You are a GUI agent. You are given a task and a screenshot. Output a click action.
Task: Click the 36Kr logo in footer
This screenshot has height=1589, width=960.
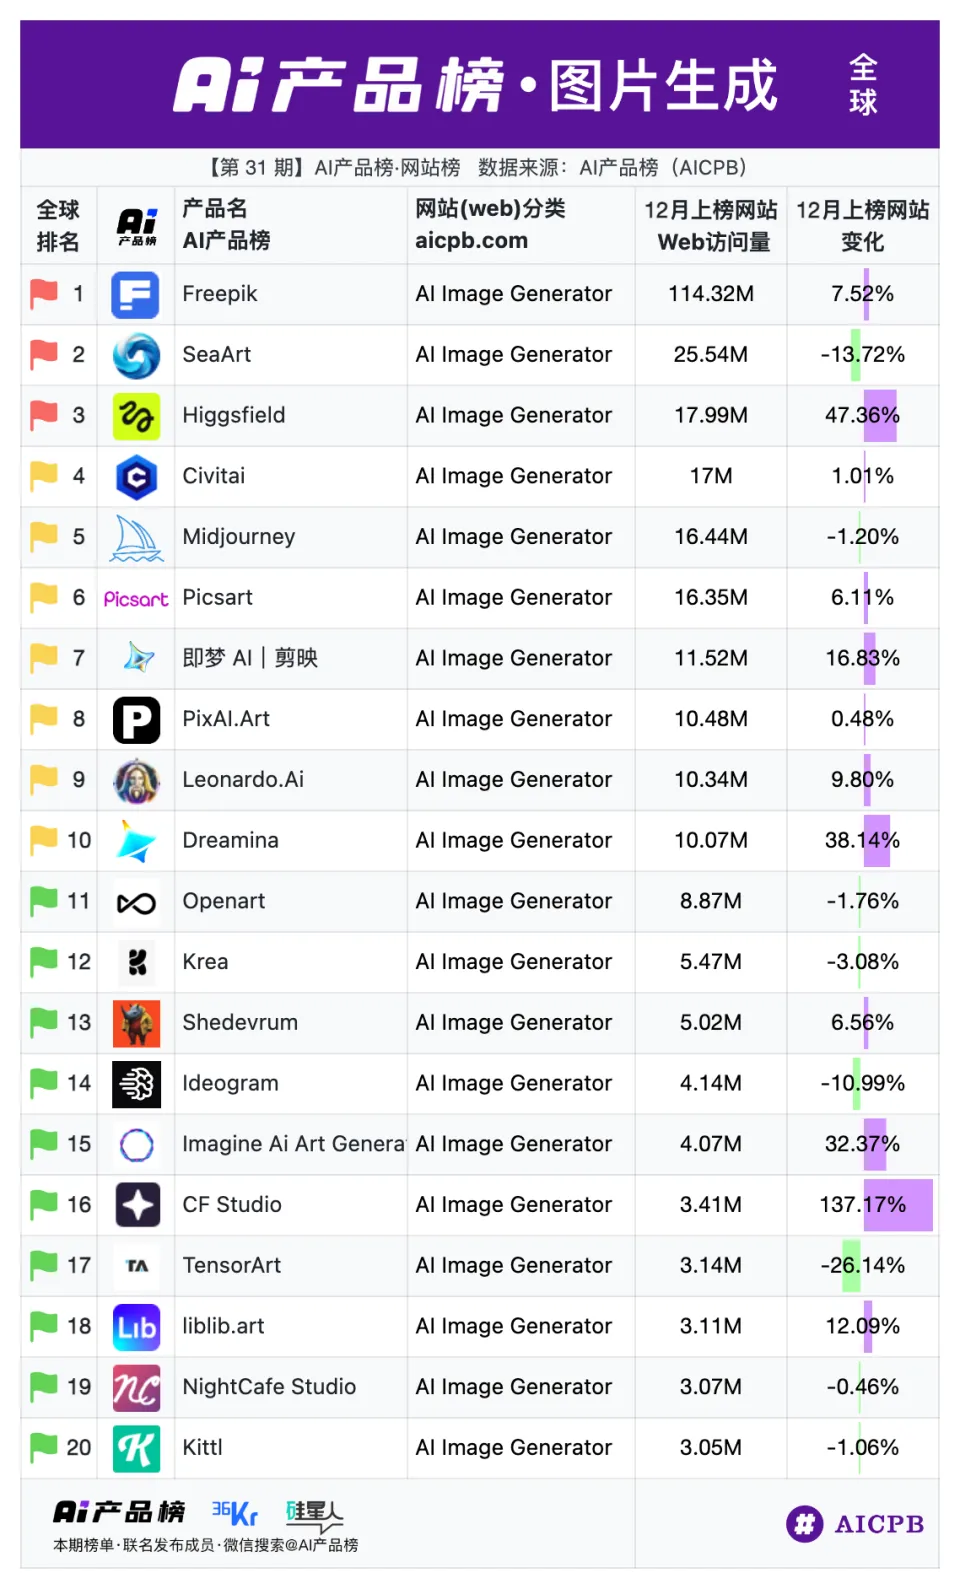pyautogui.click(x=234, y=1513)
